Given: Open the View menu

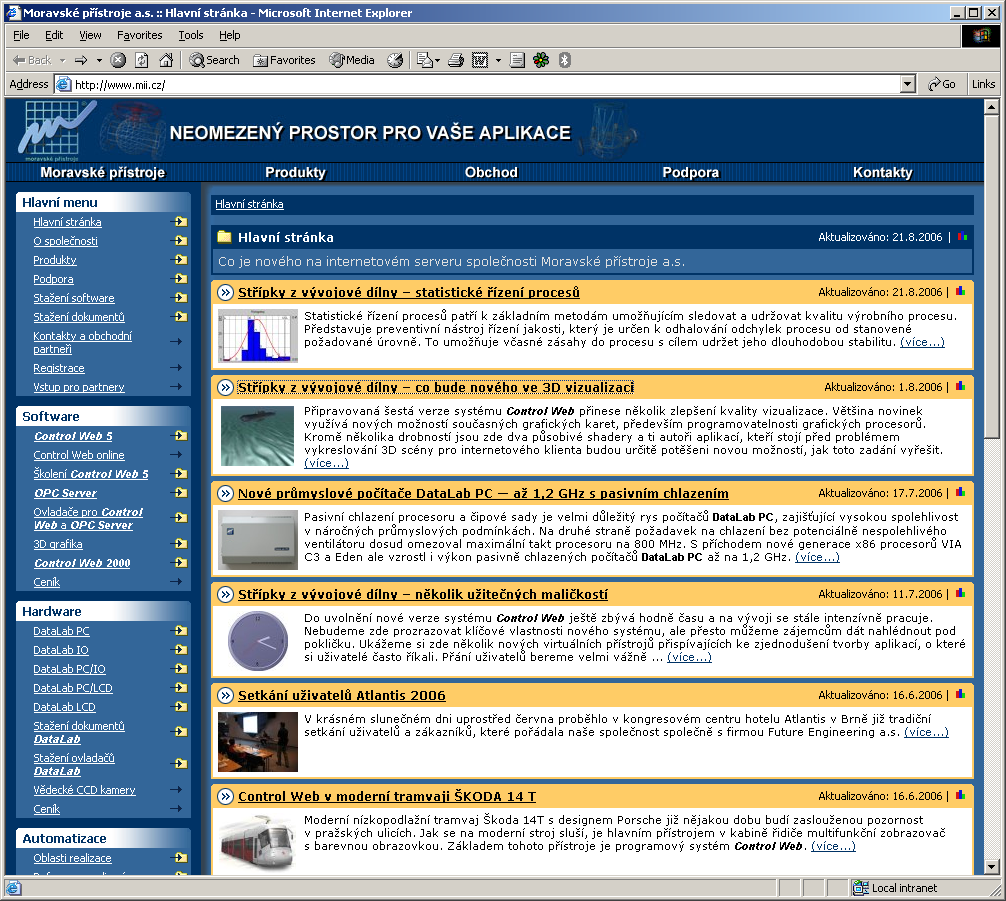Looking at the screenshot, I should coord(90,35).
